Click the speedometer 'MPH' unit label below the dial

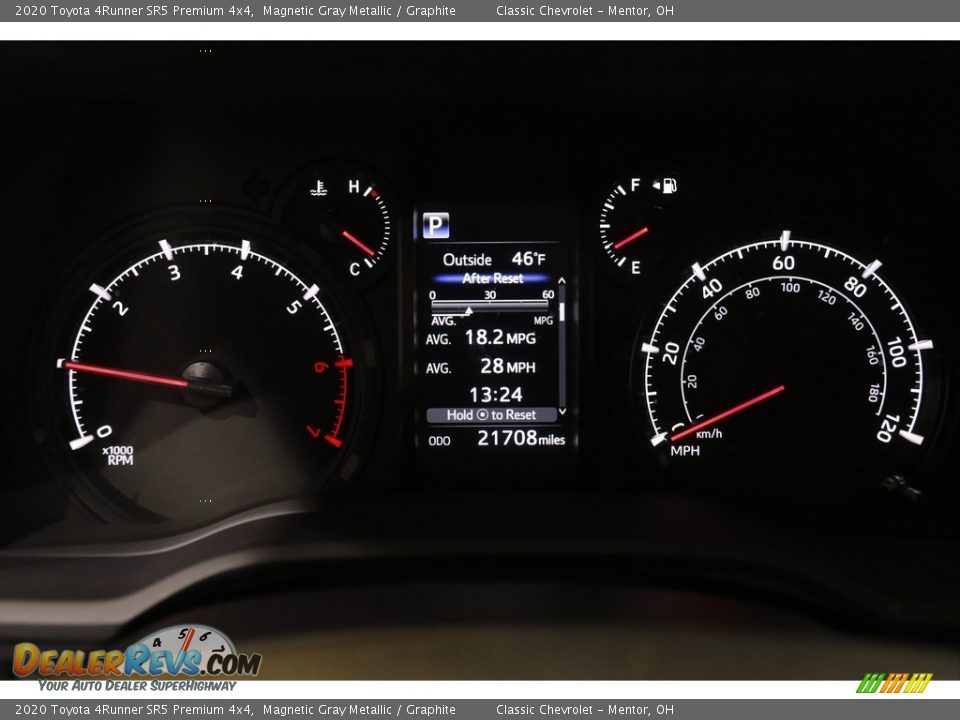(x=685, y=451)
